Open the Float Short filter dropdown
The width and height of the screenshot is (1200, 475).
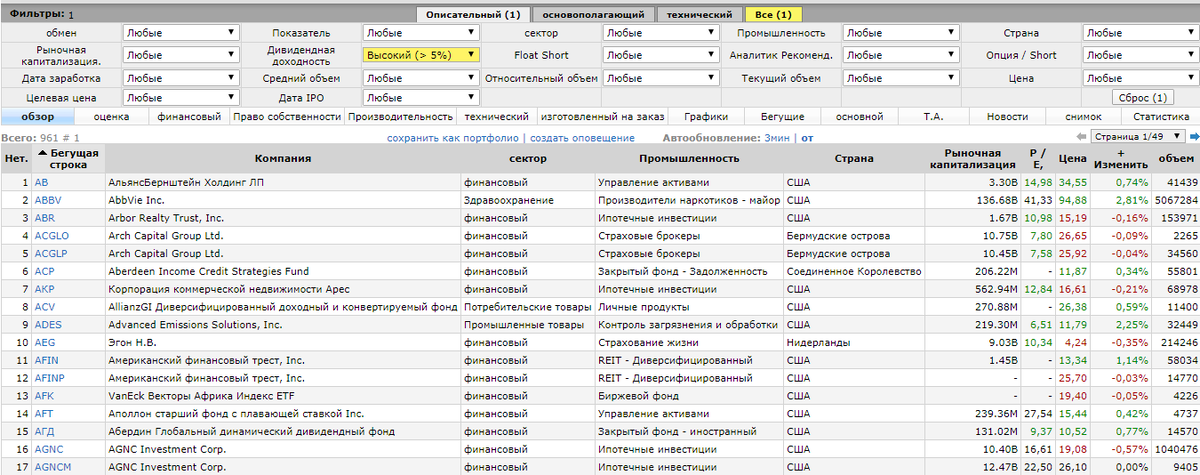click(662, 55)
